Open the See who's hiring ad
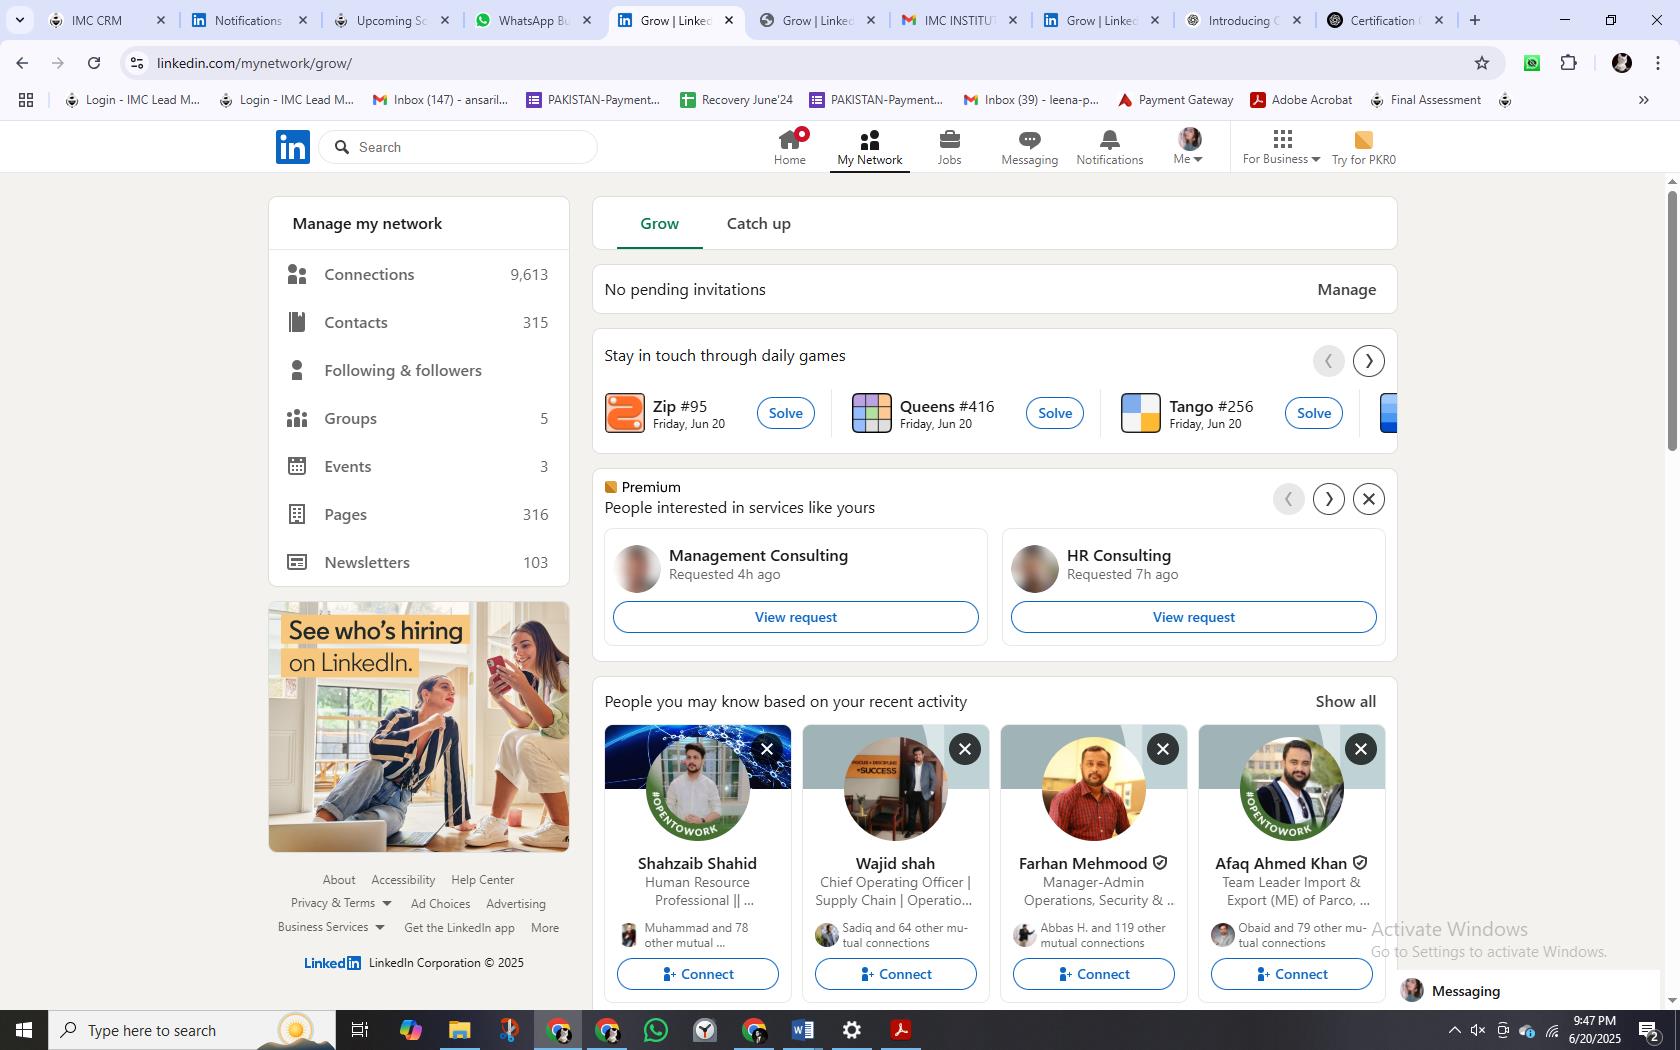The height and width of the screenshot is (1050, 1680). (x=418, y=727)
